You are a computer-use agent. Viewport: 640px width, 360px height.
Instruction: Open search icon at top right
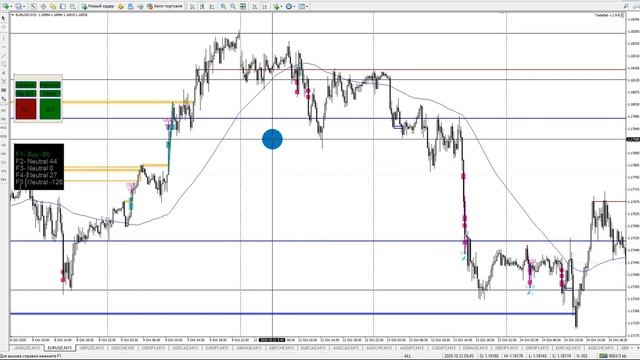click(x=626, y=7)
